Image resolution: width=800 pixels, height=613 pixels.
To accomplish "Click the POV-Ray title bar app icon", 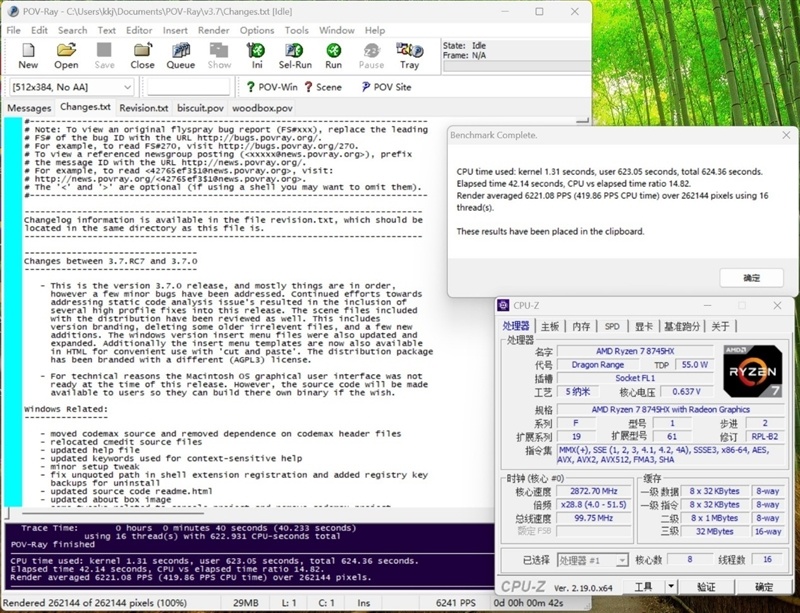I will 14,11.
